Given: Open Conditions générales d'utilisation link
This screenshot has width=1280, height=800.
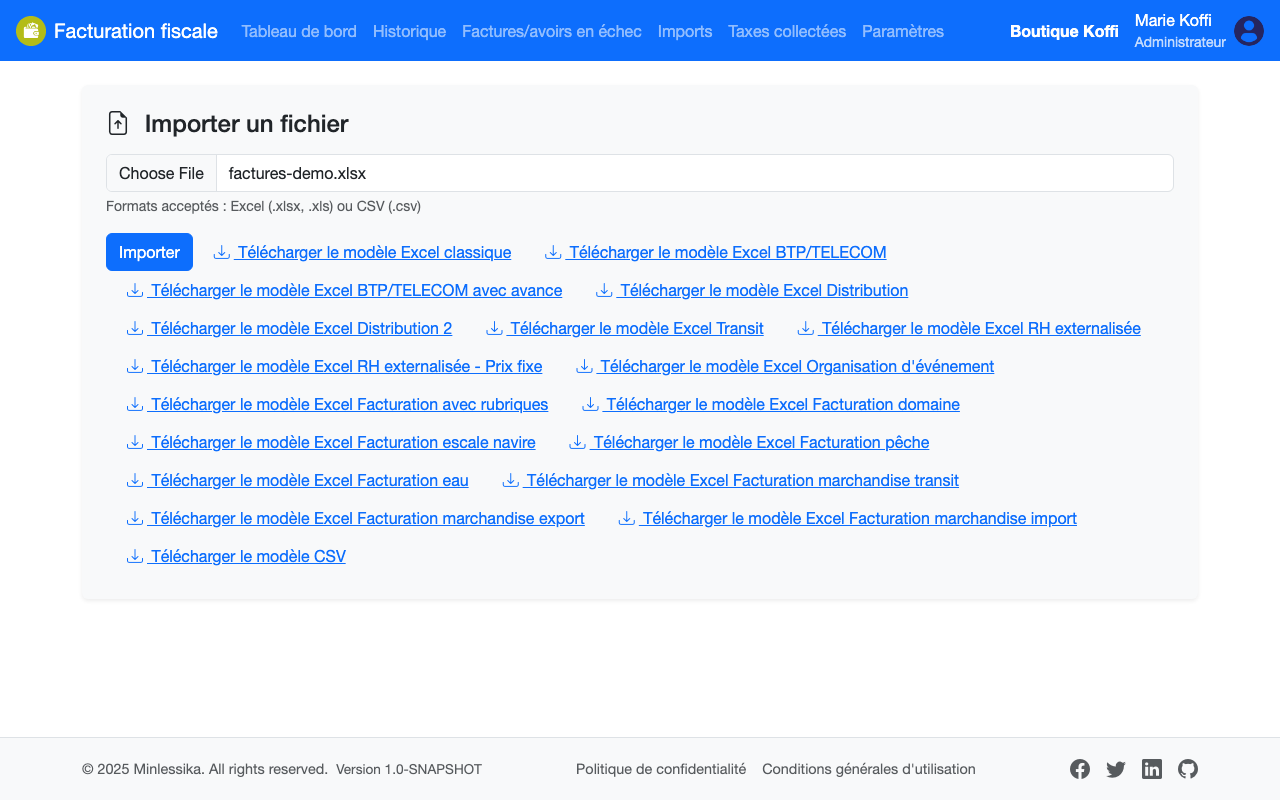Looking at the screenshot, I should pos(869,769).
